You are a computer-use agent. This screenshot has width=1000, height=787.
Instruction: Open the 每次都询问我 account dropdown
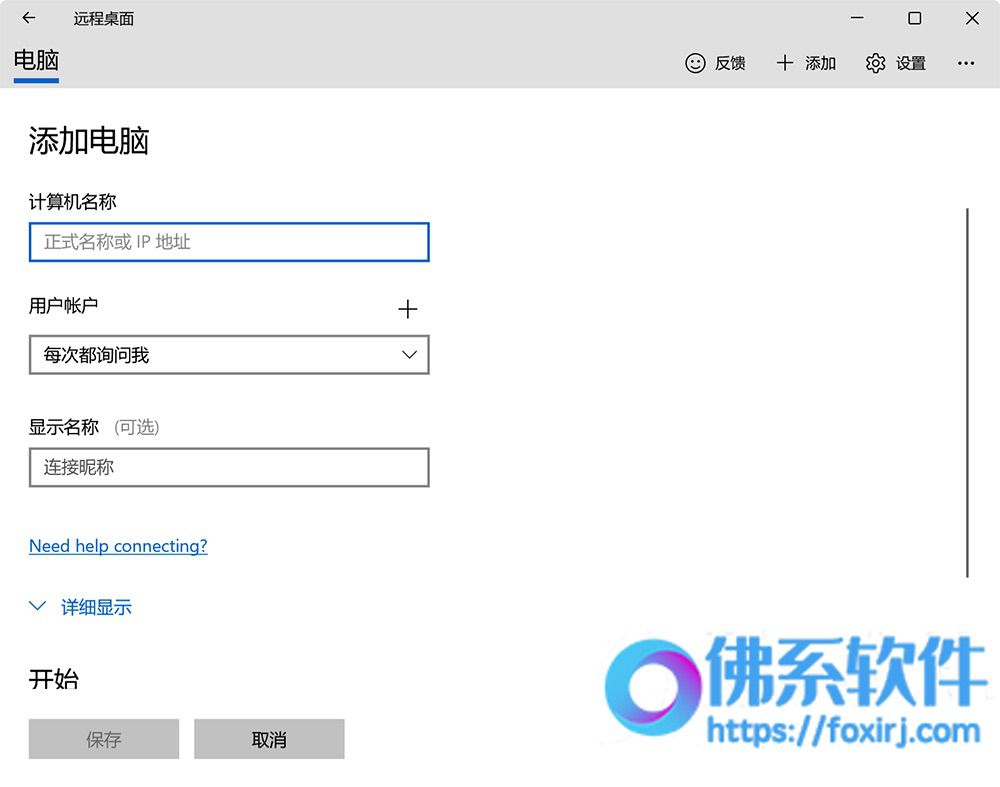(x=229, y=355)
